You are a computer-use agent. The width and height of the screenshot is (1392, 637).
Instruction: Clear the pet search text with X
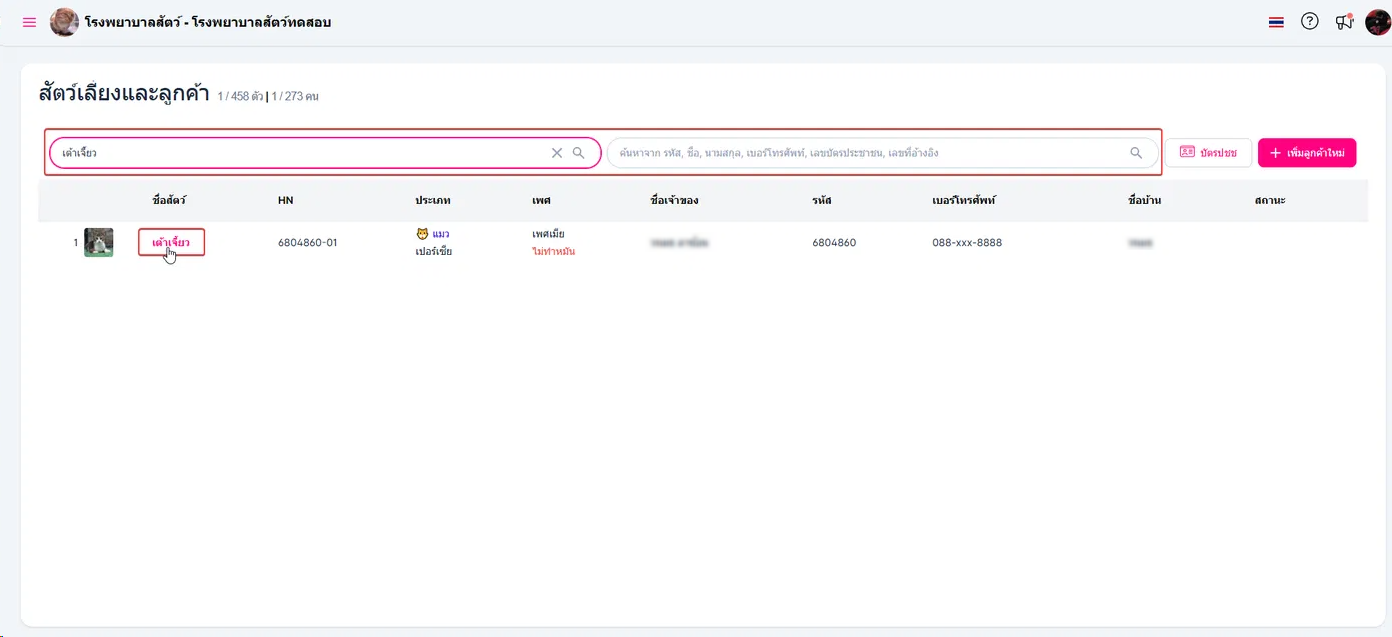tap(557, 153)
